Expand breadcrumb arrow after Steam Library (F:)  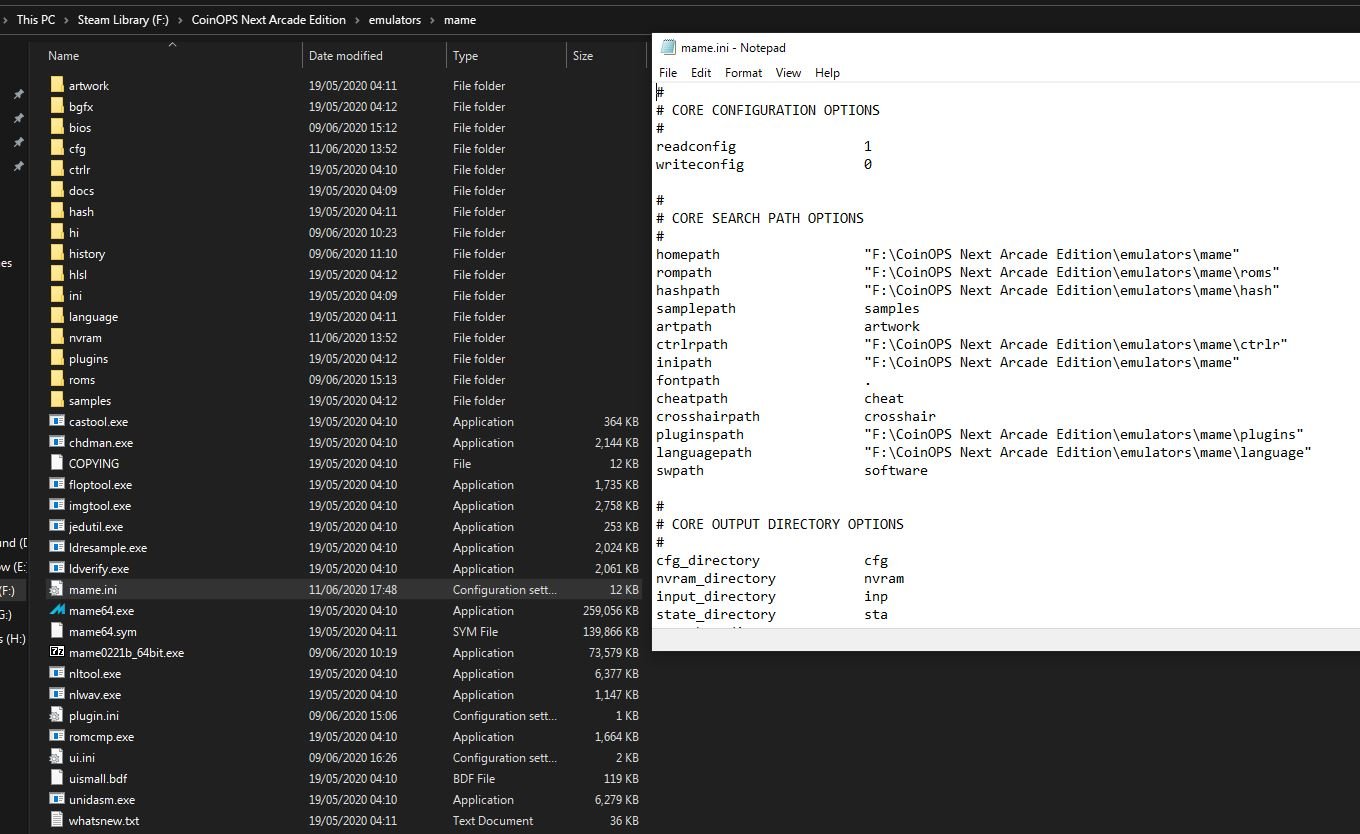180,19
